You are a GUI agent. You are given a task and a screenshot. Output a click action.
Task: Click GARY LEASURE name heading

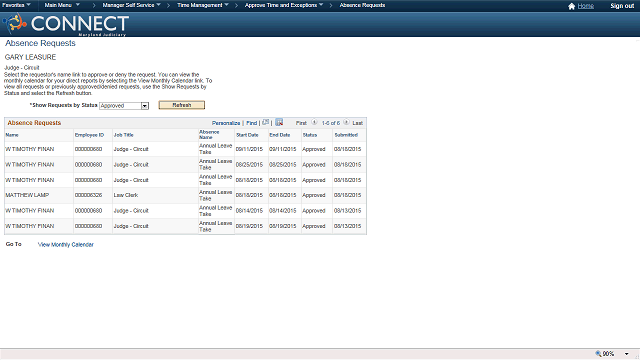click(x=30, y=57)
